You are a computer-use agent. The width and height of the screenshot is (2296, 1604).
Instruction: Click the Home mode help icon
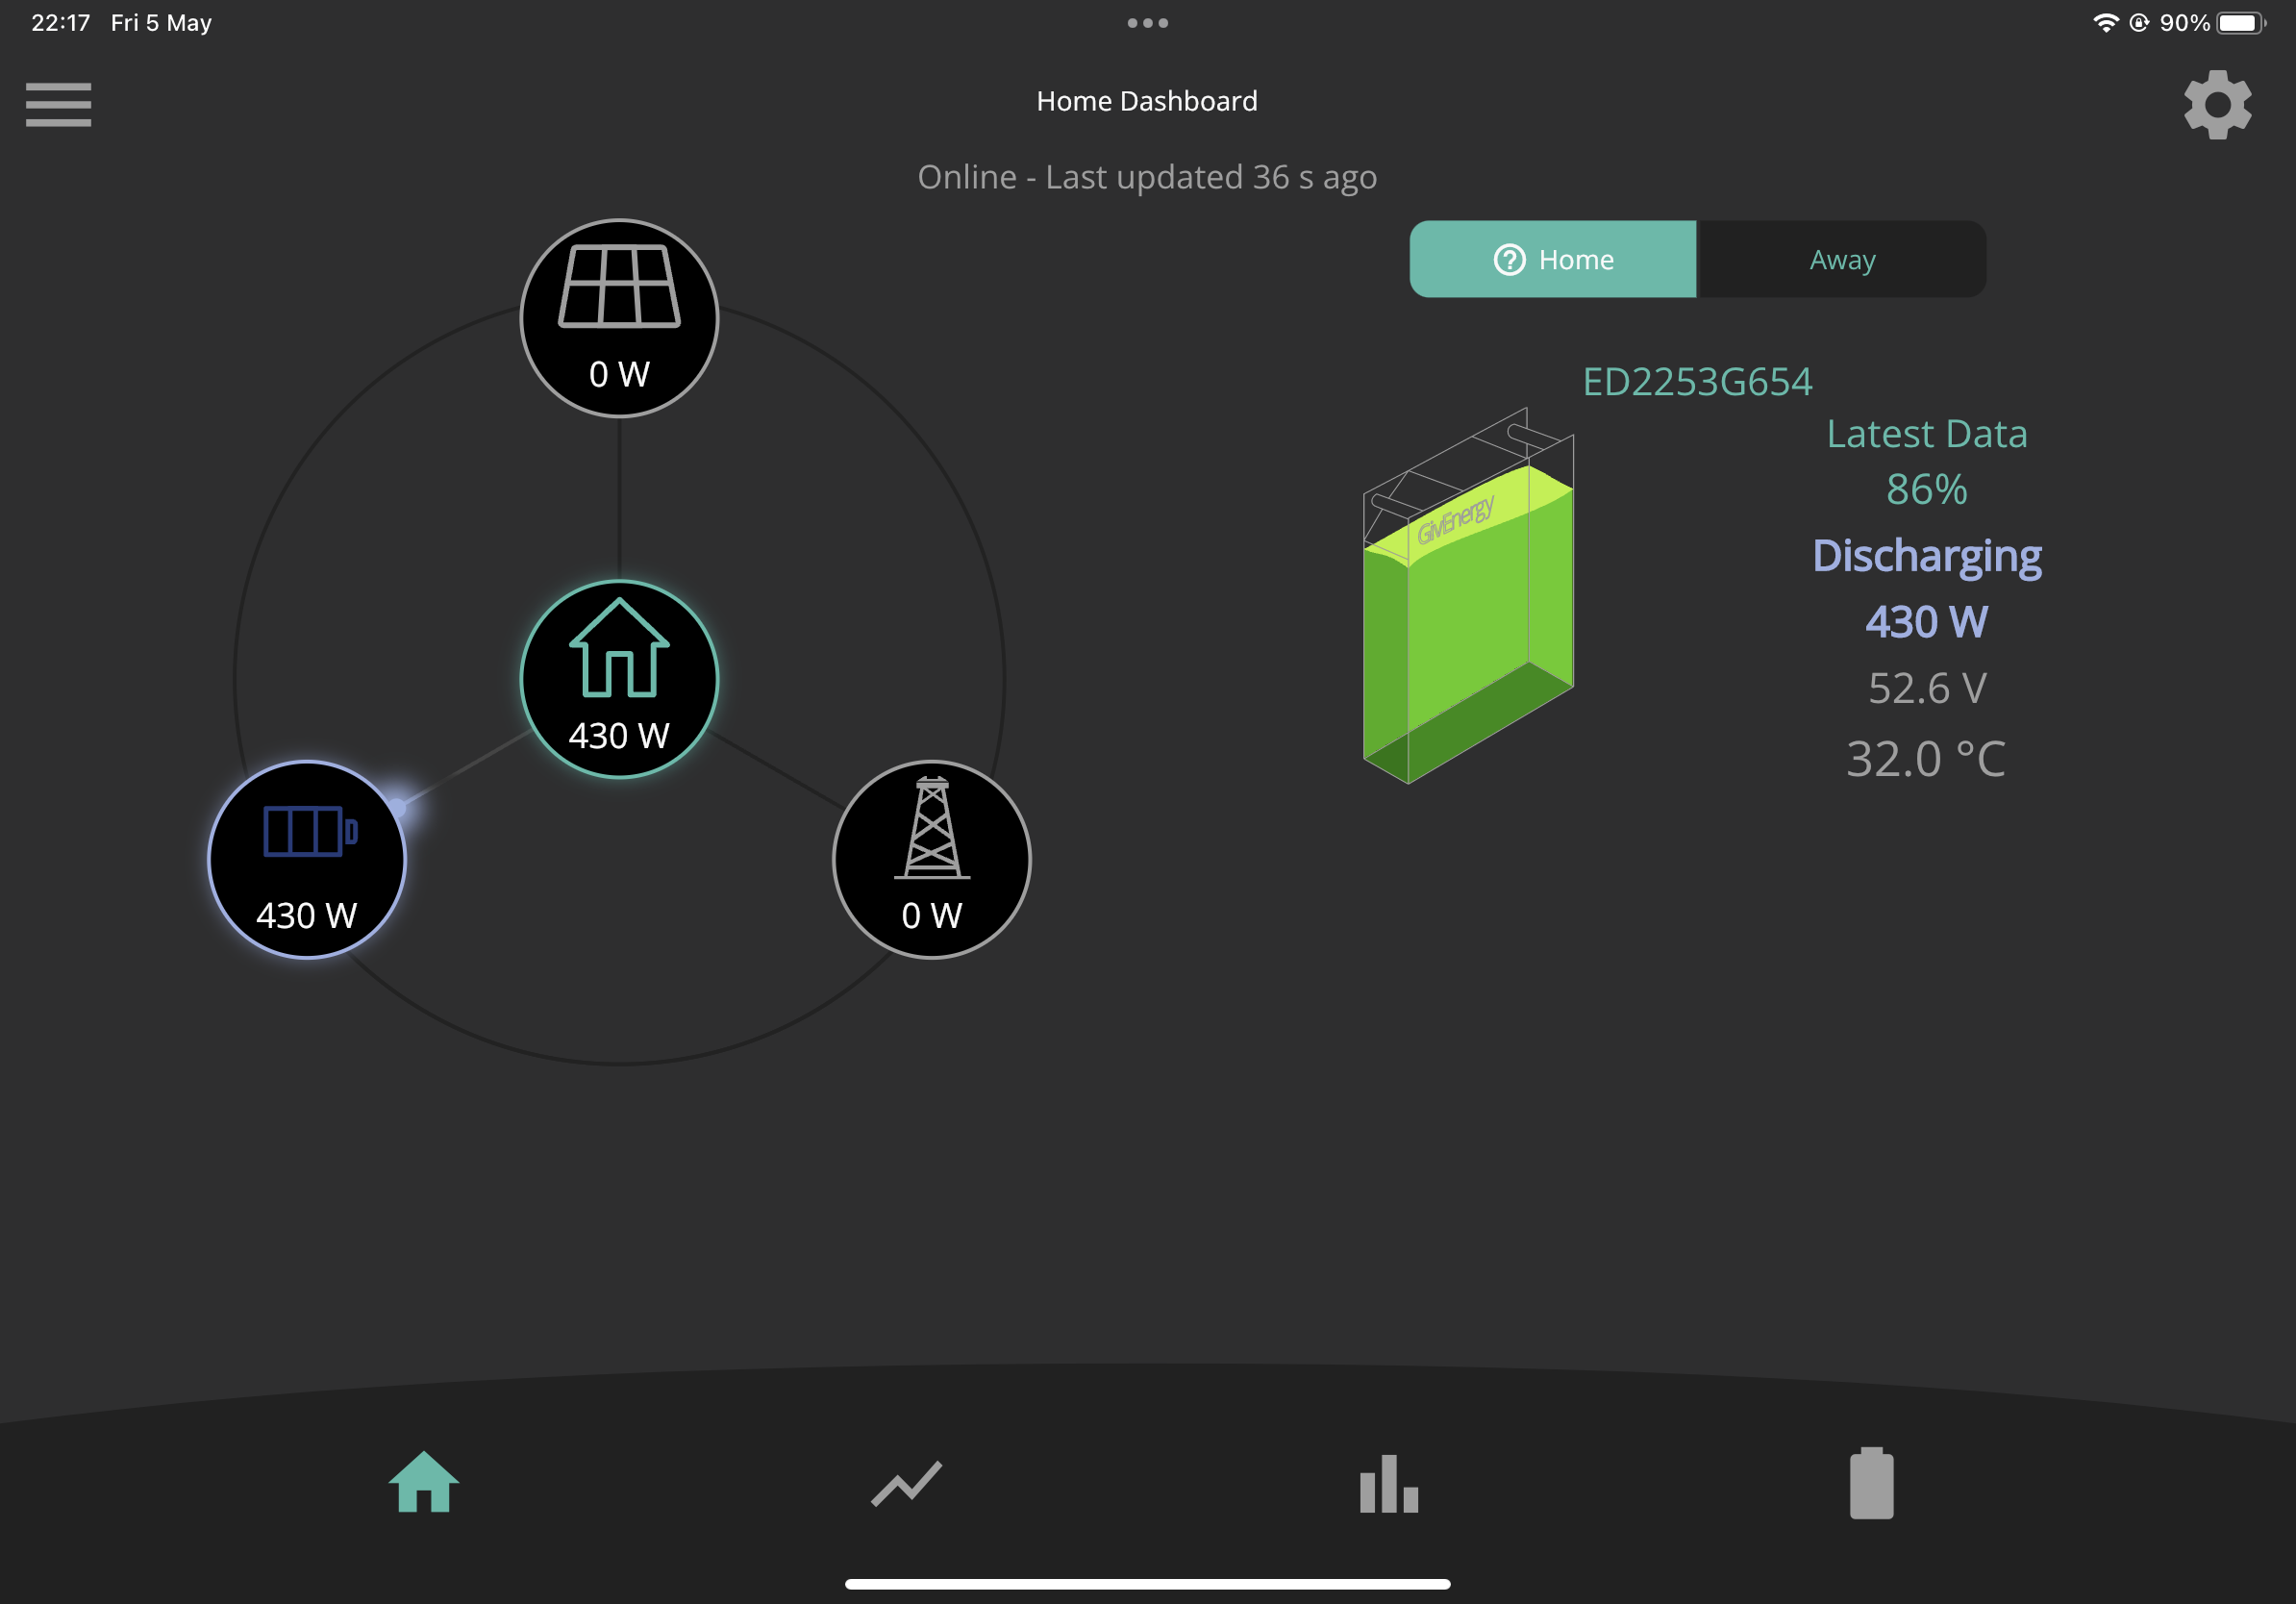1509,260
